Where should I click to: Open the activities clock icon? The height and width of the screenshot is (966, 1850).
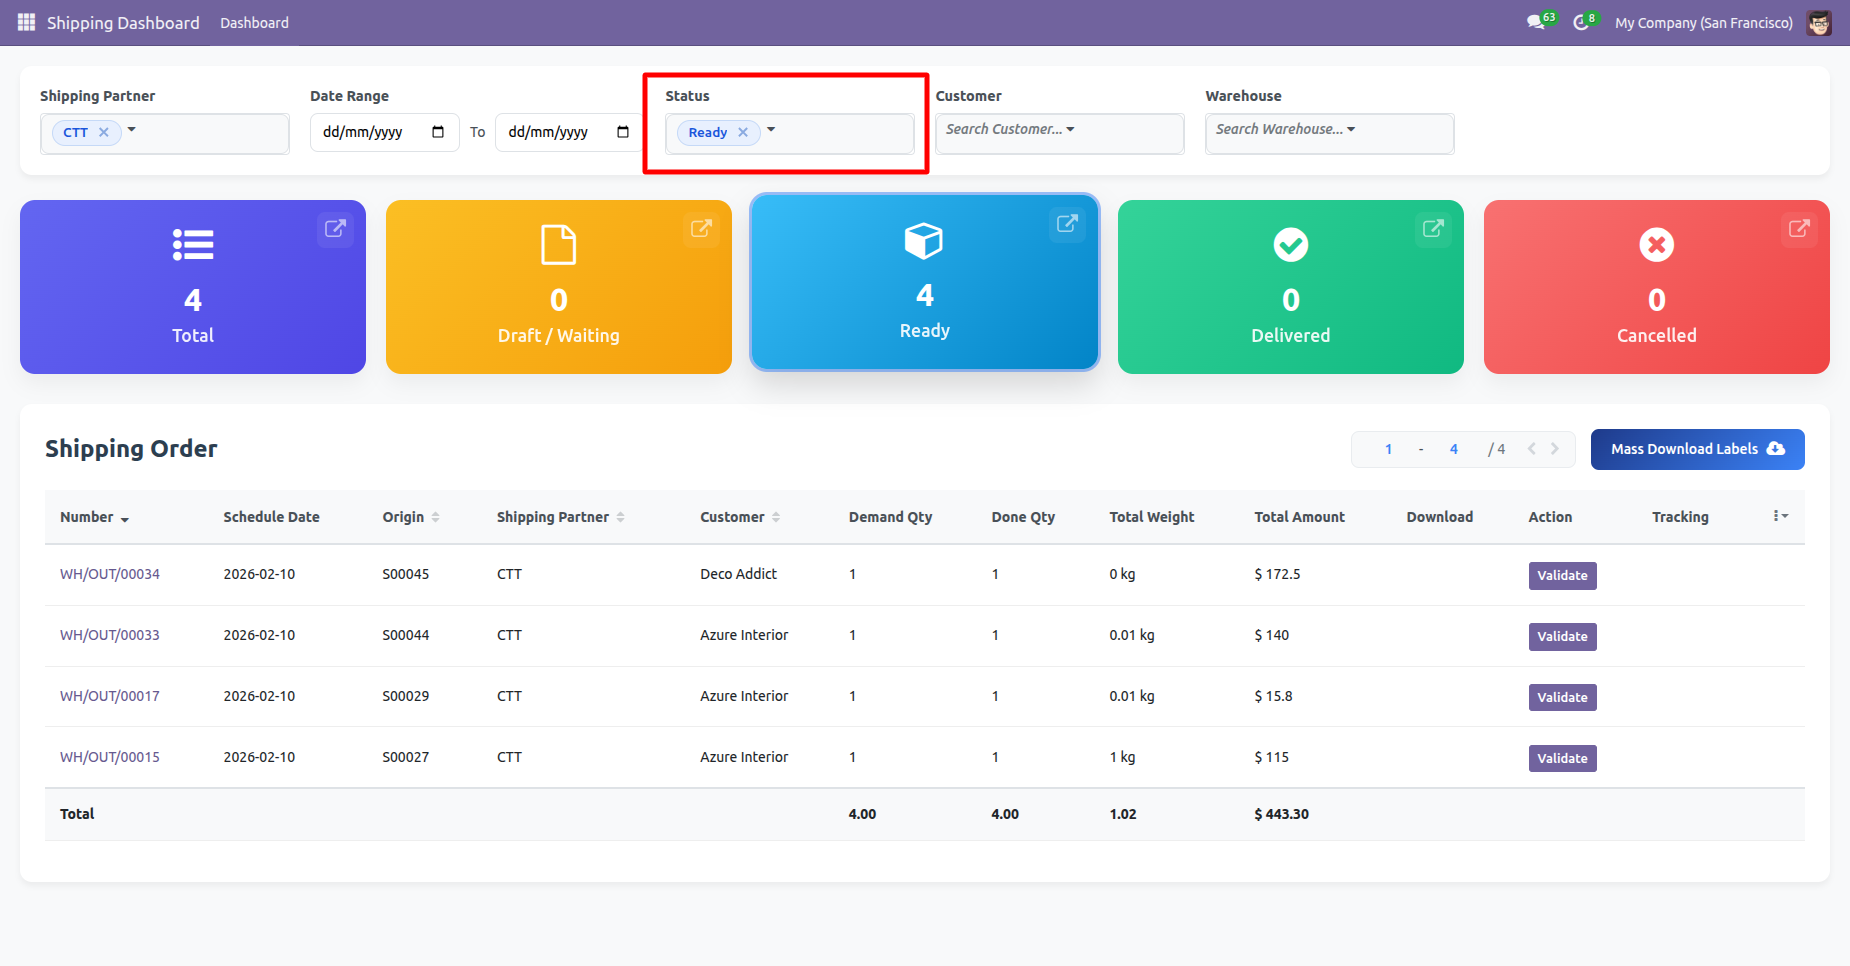(1581, 22)
